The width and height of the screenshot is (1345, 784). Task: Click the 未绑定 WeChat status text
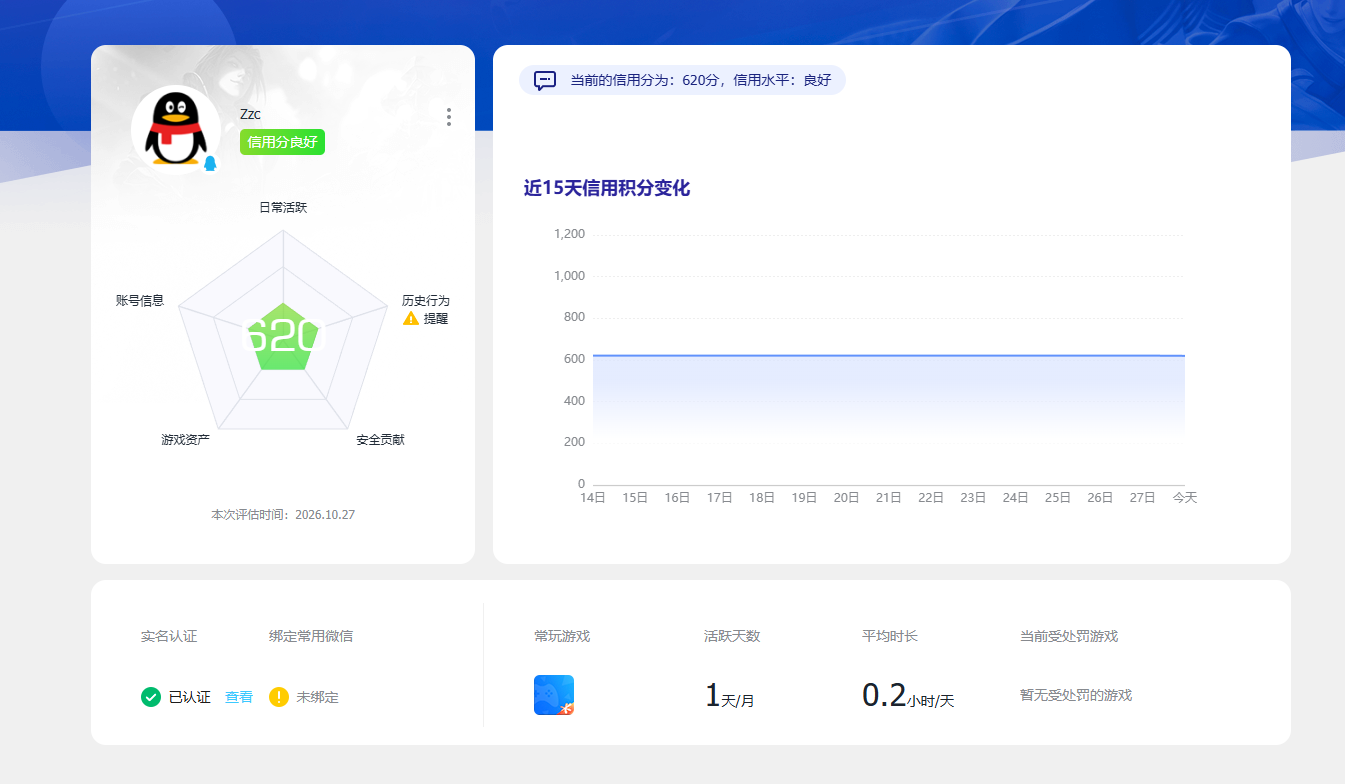pos(318,697)
